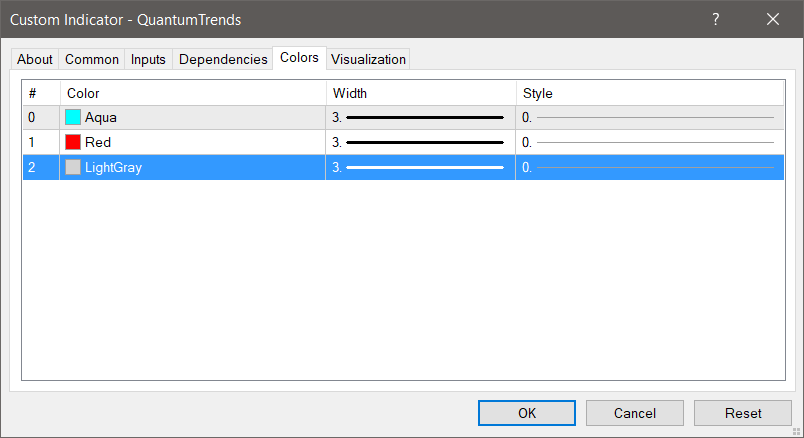Select the Visualization tab
Screen dimensions: 804x438
pos(368,60)
